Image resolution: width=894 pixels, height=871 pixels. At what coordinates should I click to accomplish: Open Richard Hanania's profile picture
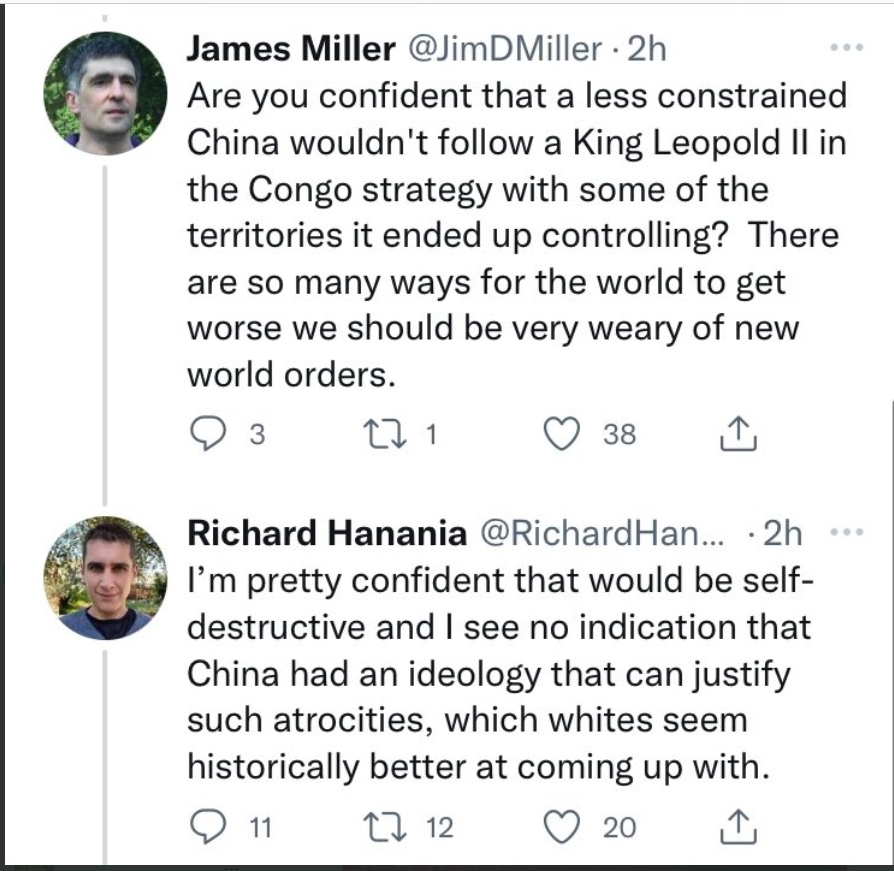105,578
